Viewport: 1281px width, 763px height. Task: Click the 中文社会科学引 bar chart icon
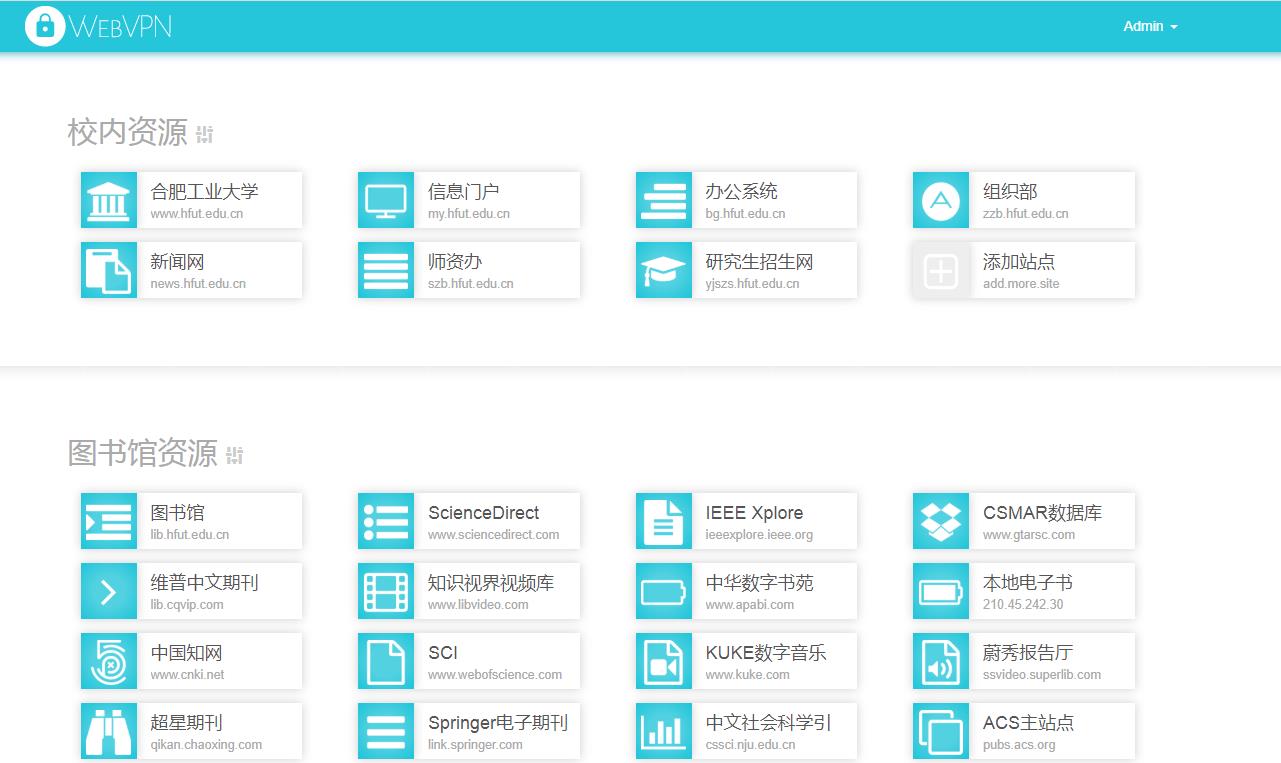point(664,731)
